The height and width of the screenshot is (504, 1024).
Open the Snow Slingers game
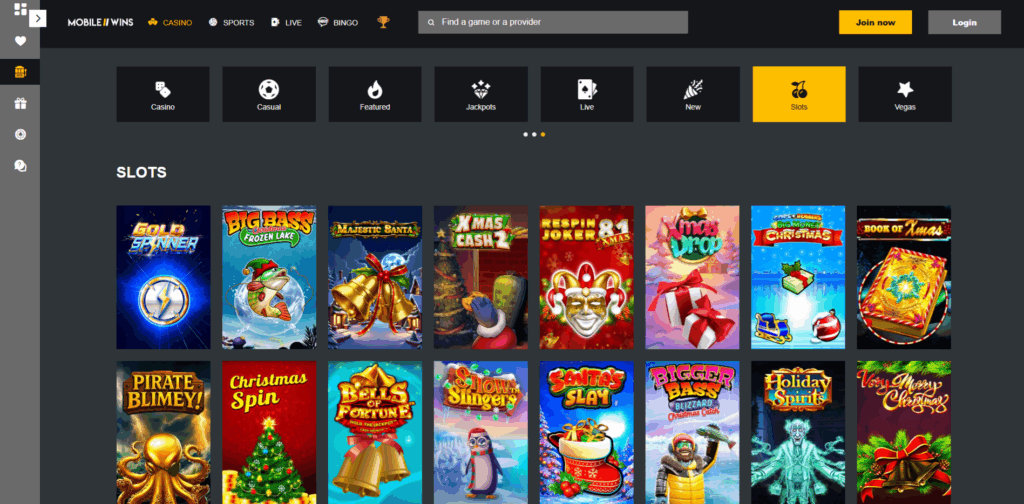click(x=481, y=432)
